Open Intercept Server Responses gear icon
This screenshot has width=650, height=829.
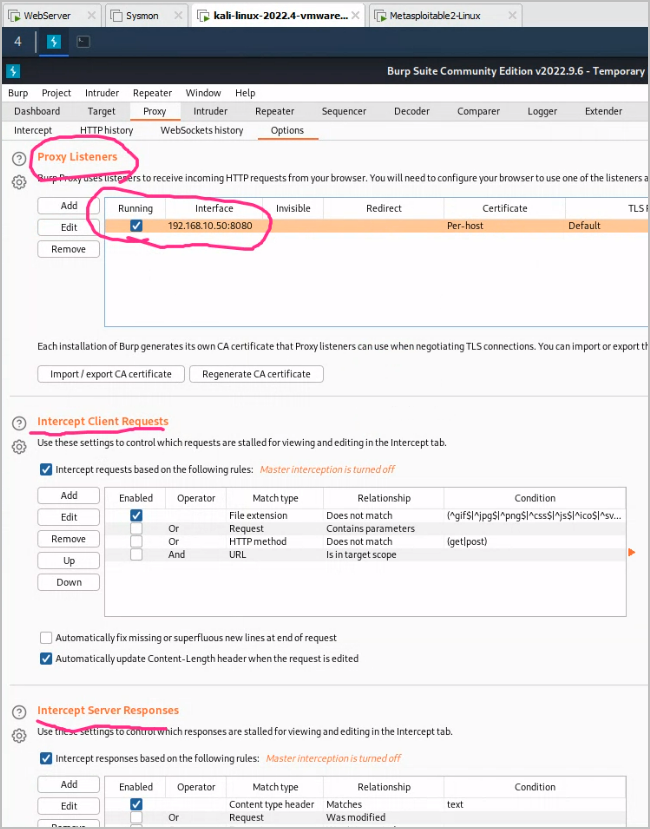point(19,735)
